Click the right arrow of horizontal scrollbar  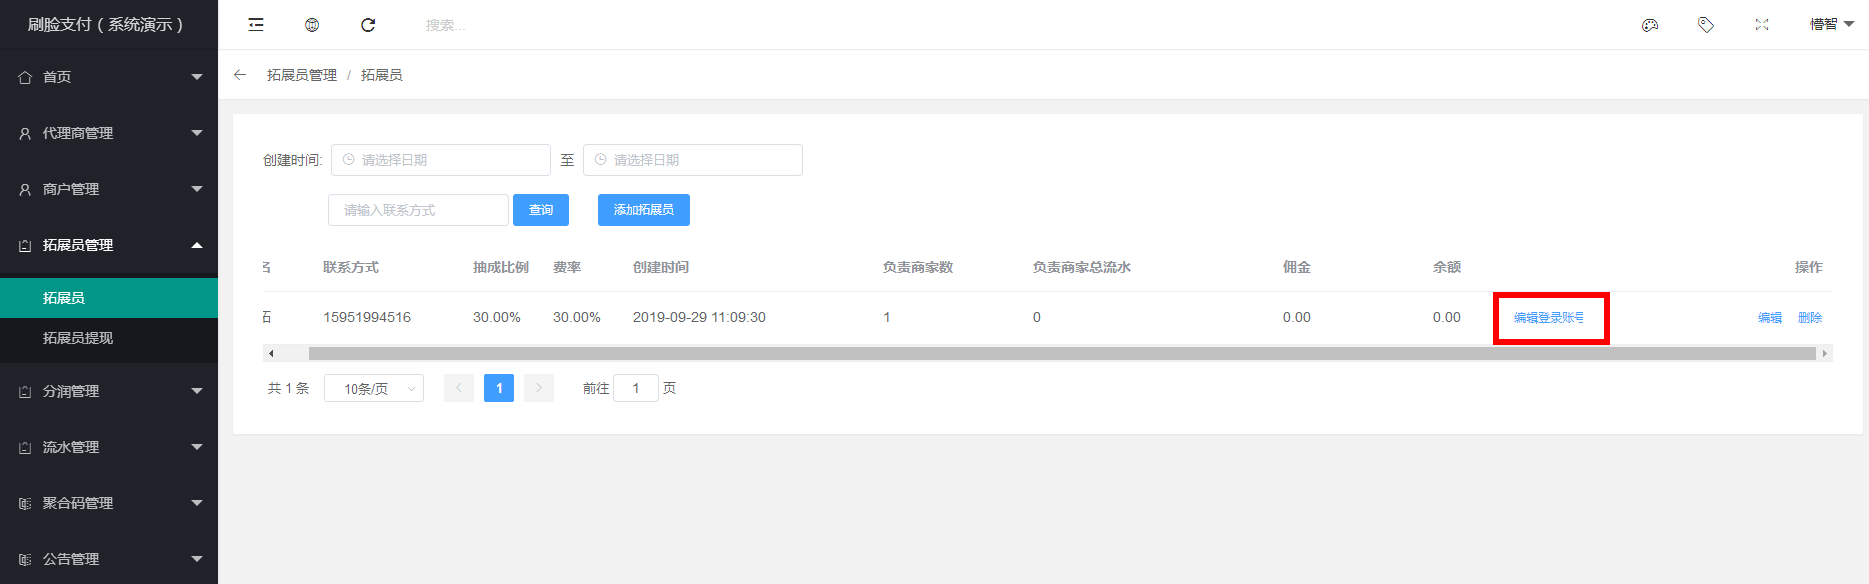1825,353
